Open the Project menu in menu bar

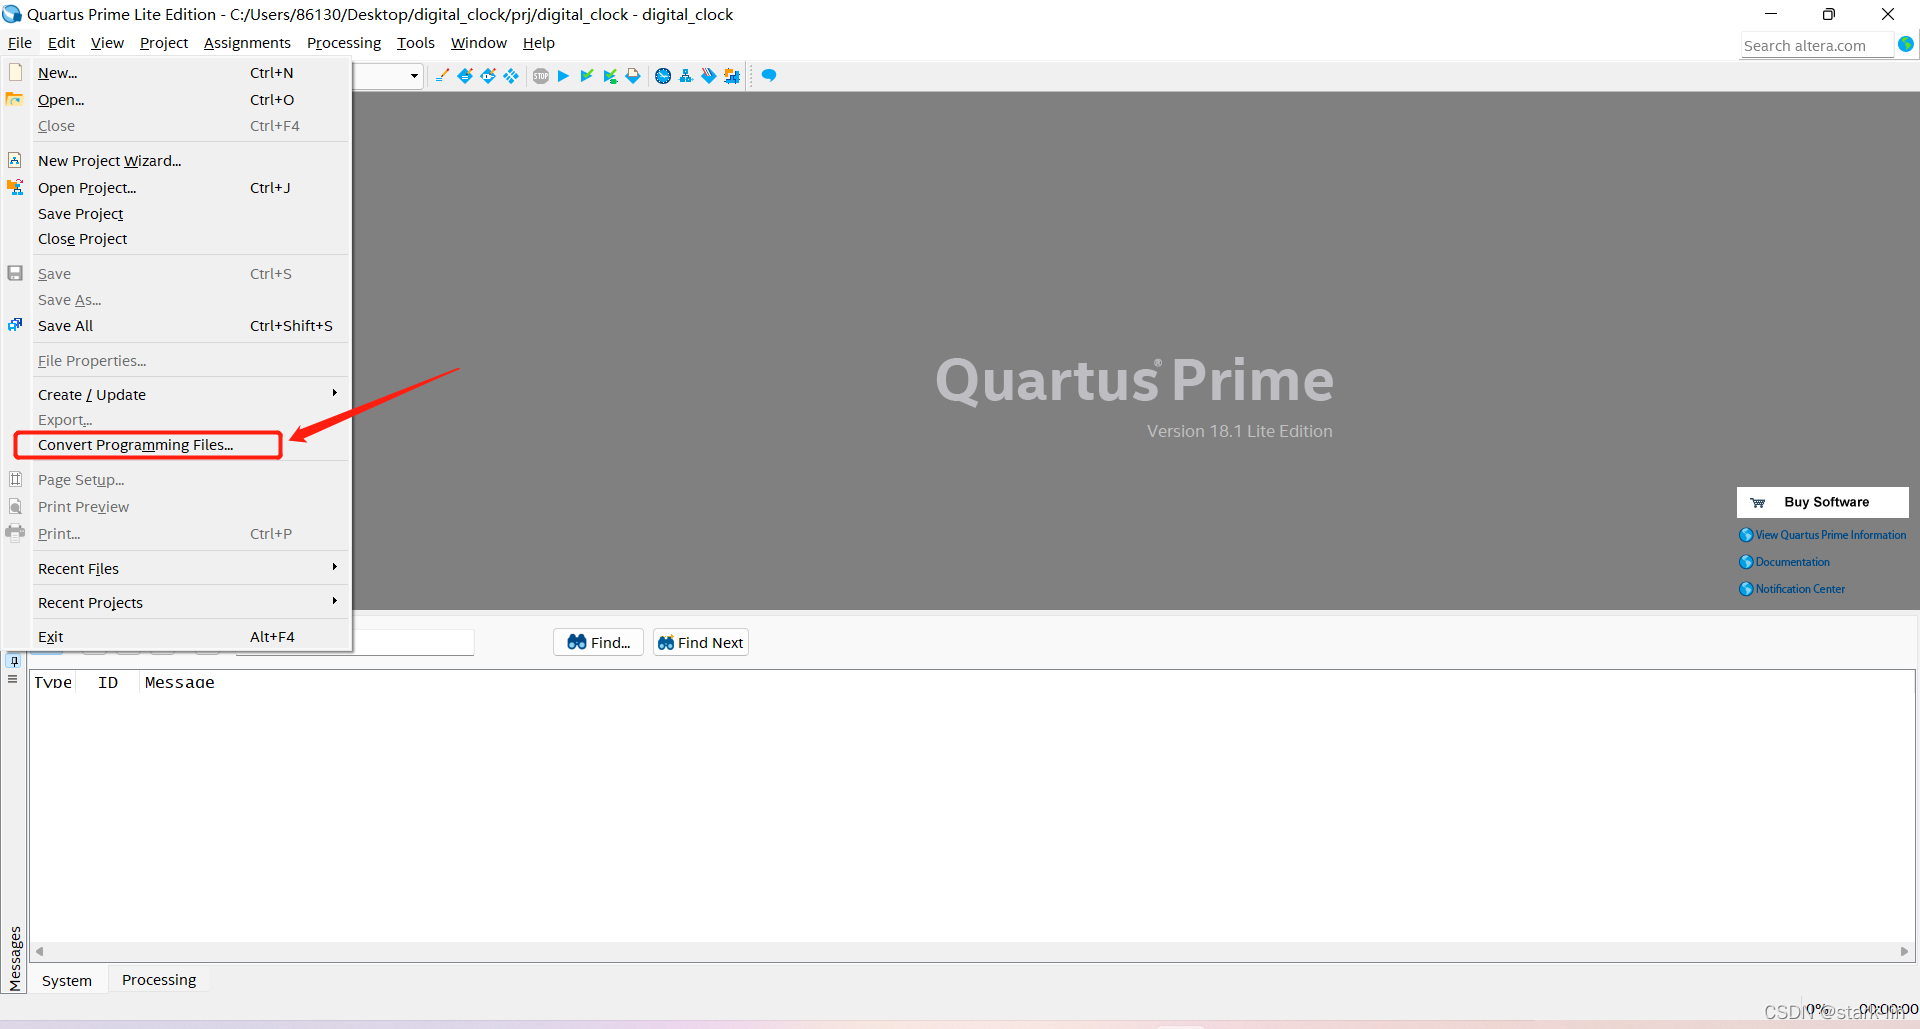(164, 43)
